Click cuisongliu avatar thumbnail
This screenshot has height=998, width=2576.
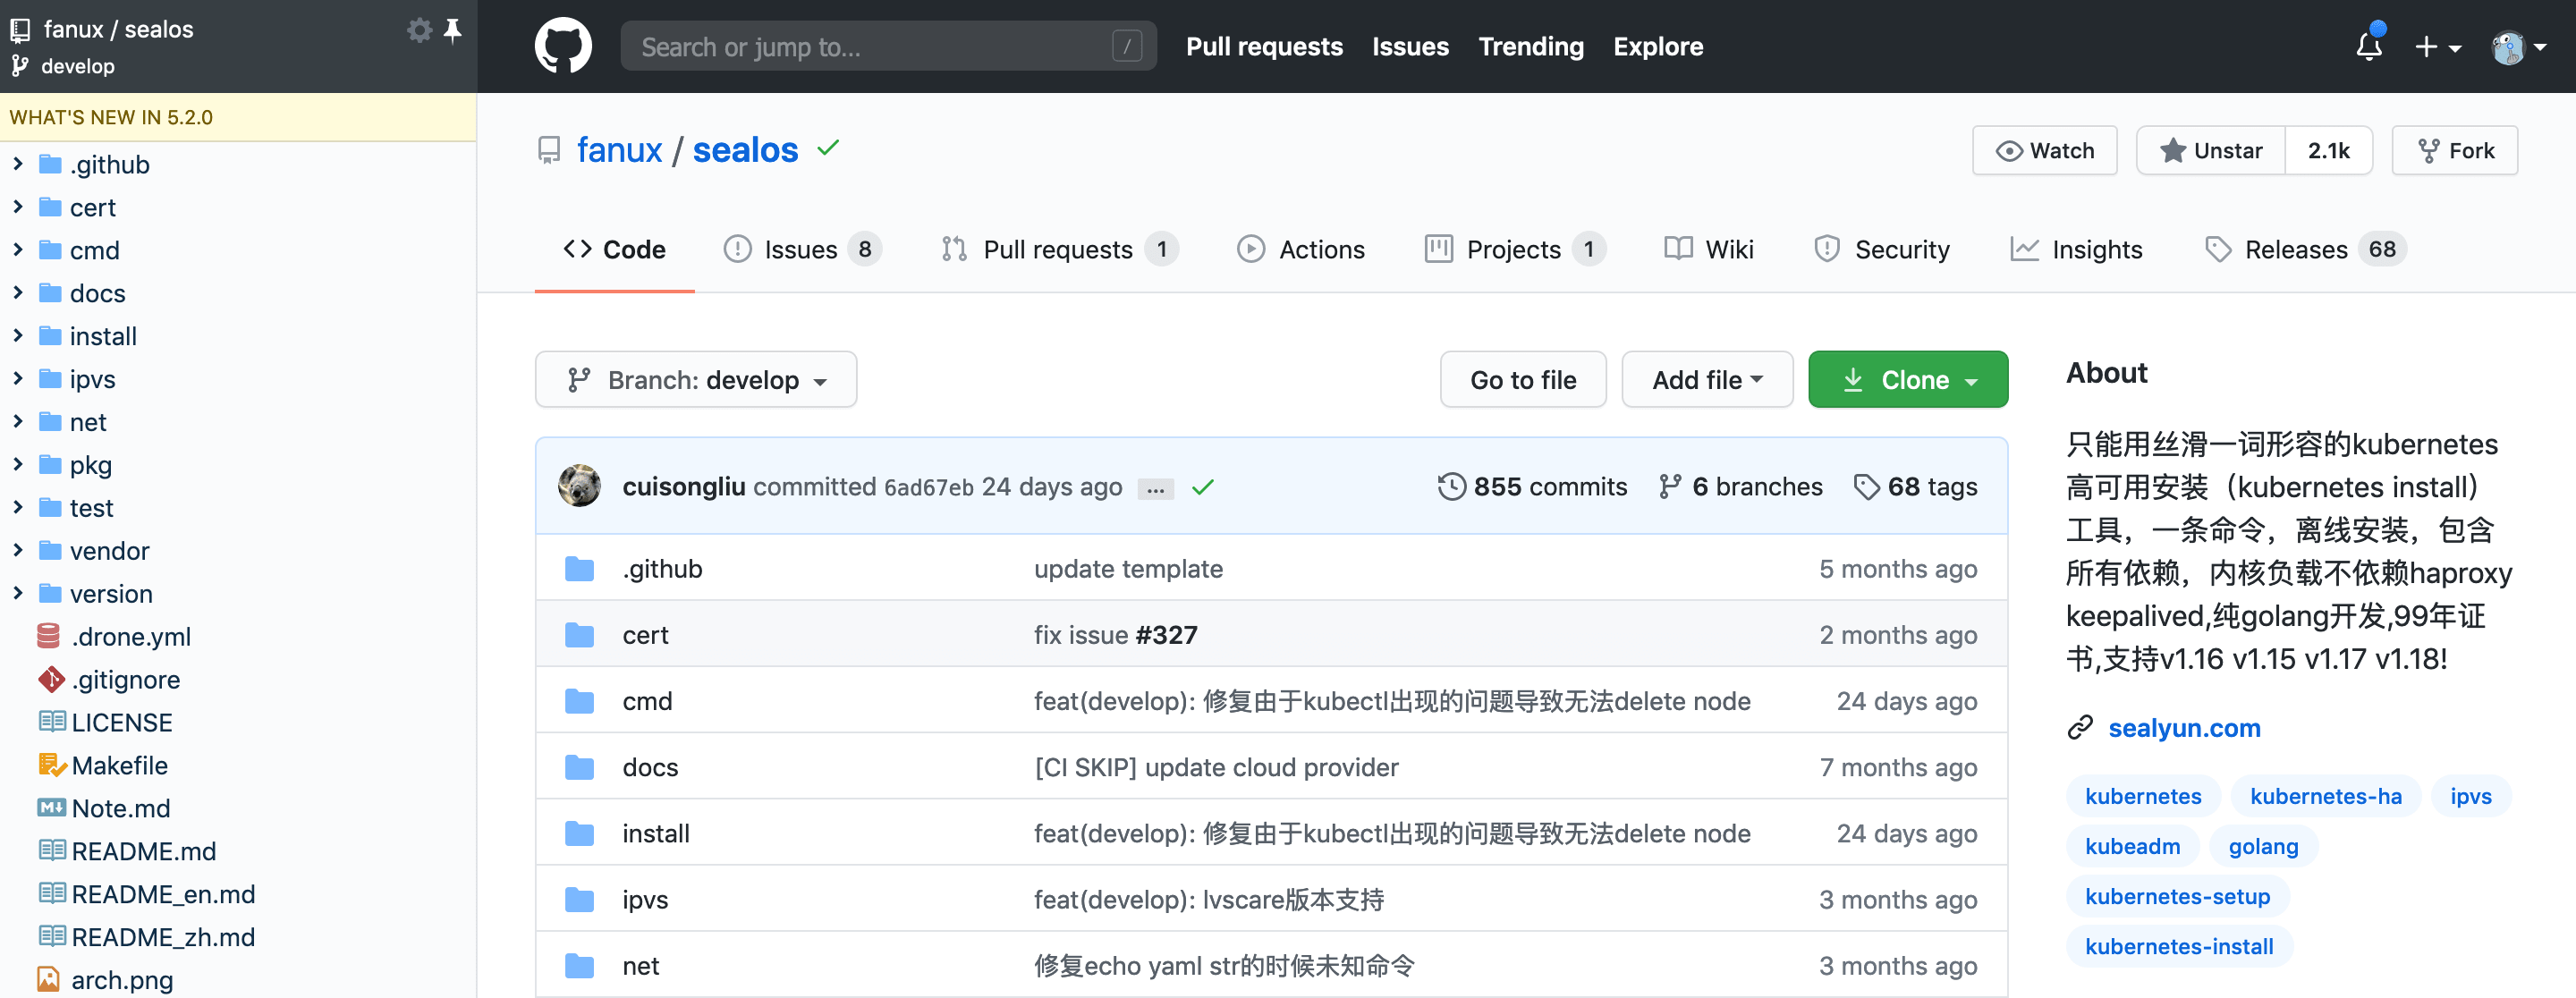(x=579, y=486)
